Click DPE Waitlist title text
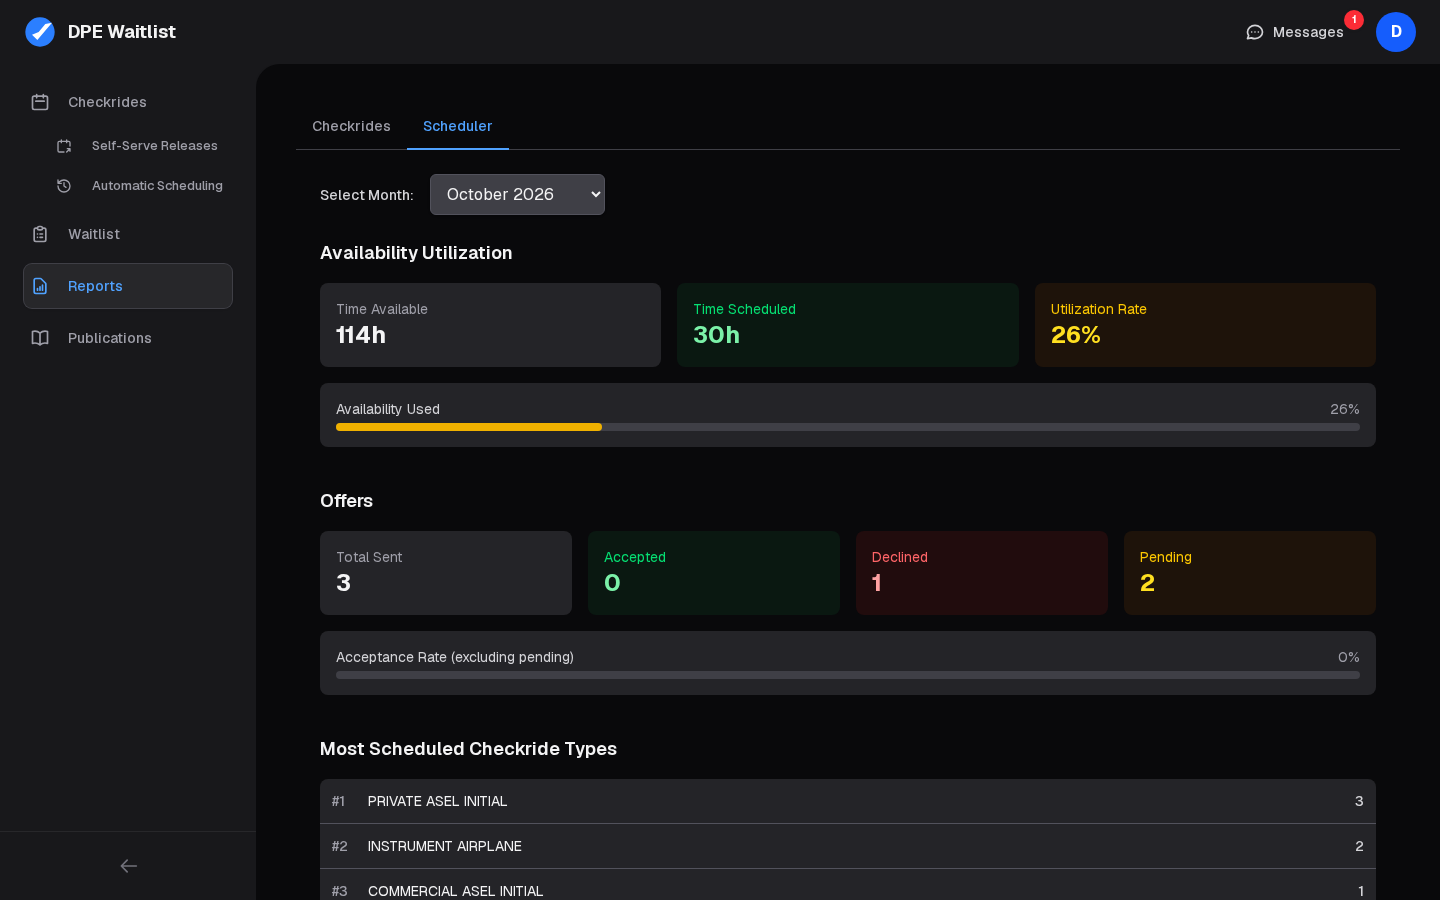Viewport: 1440px width, 900px height. click(122, 32)
